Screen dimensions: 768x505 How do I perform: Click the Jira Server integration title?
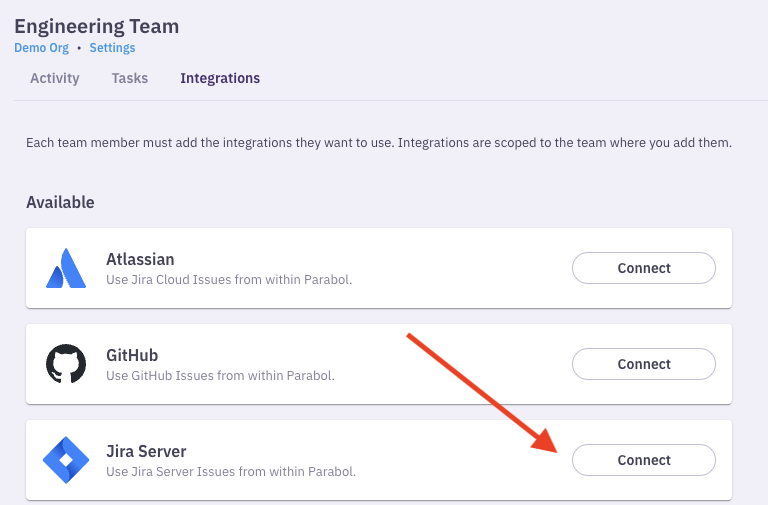[x=146, y=451]
